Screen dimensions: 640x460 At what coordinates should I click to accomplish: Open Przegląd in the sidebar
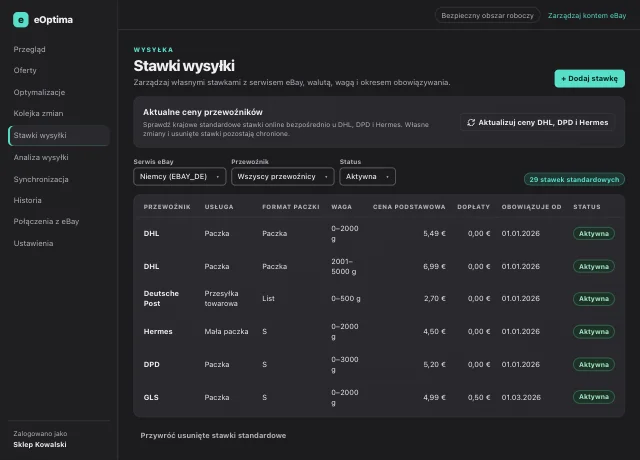tap(29, 49)
